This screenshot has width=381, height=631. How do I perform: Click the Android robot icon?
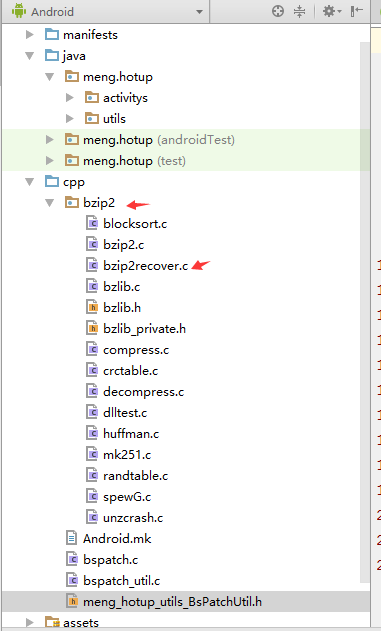(x=19, y=11)
